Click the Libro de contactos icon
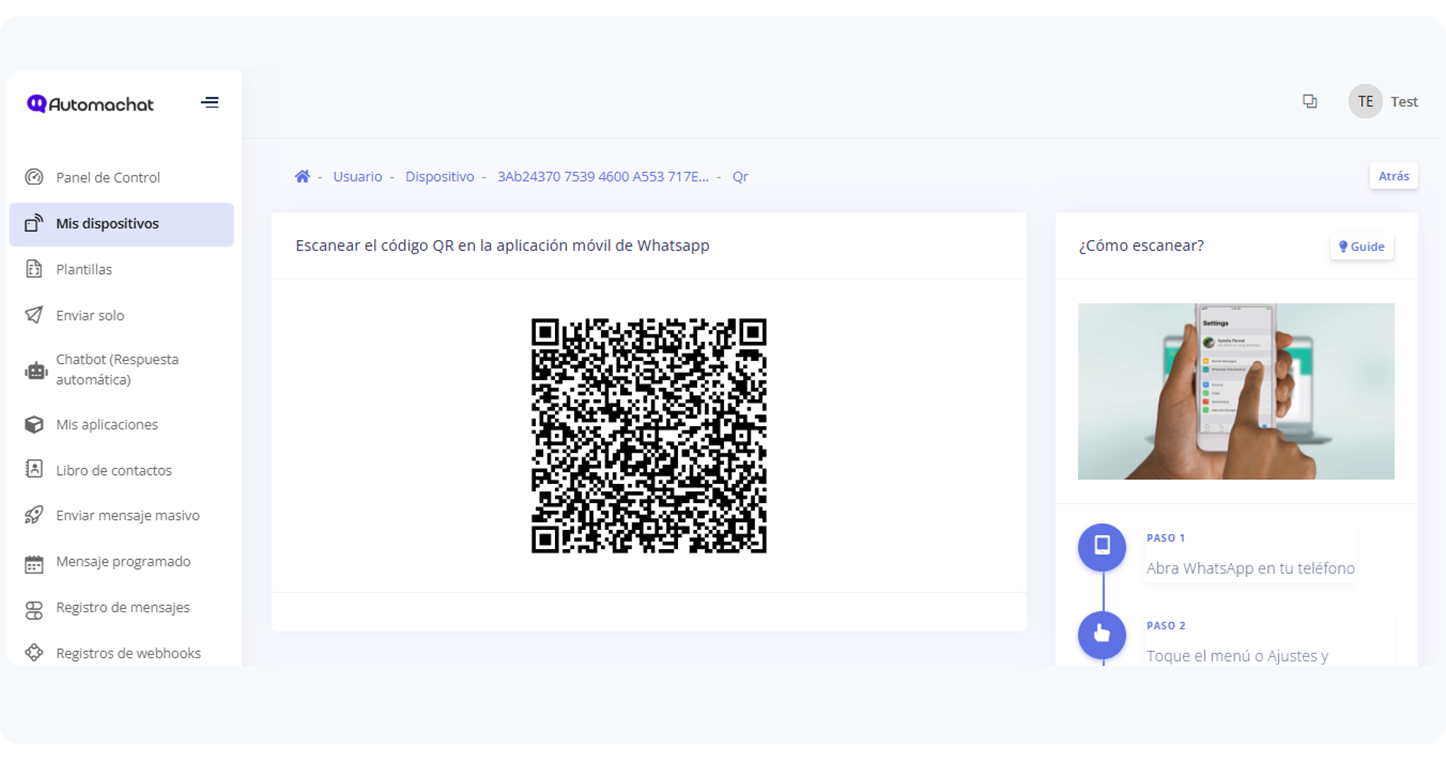Screen dimensions: 1446x762 34,470
